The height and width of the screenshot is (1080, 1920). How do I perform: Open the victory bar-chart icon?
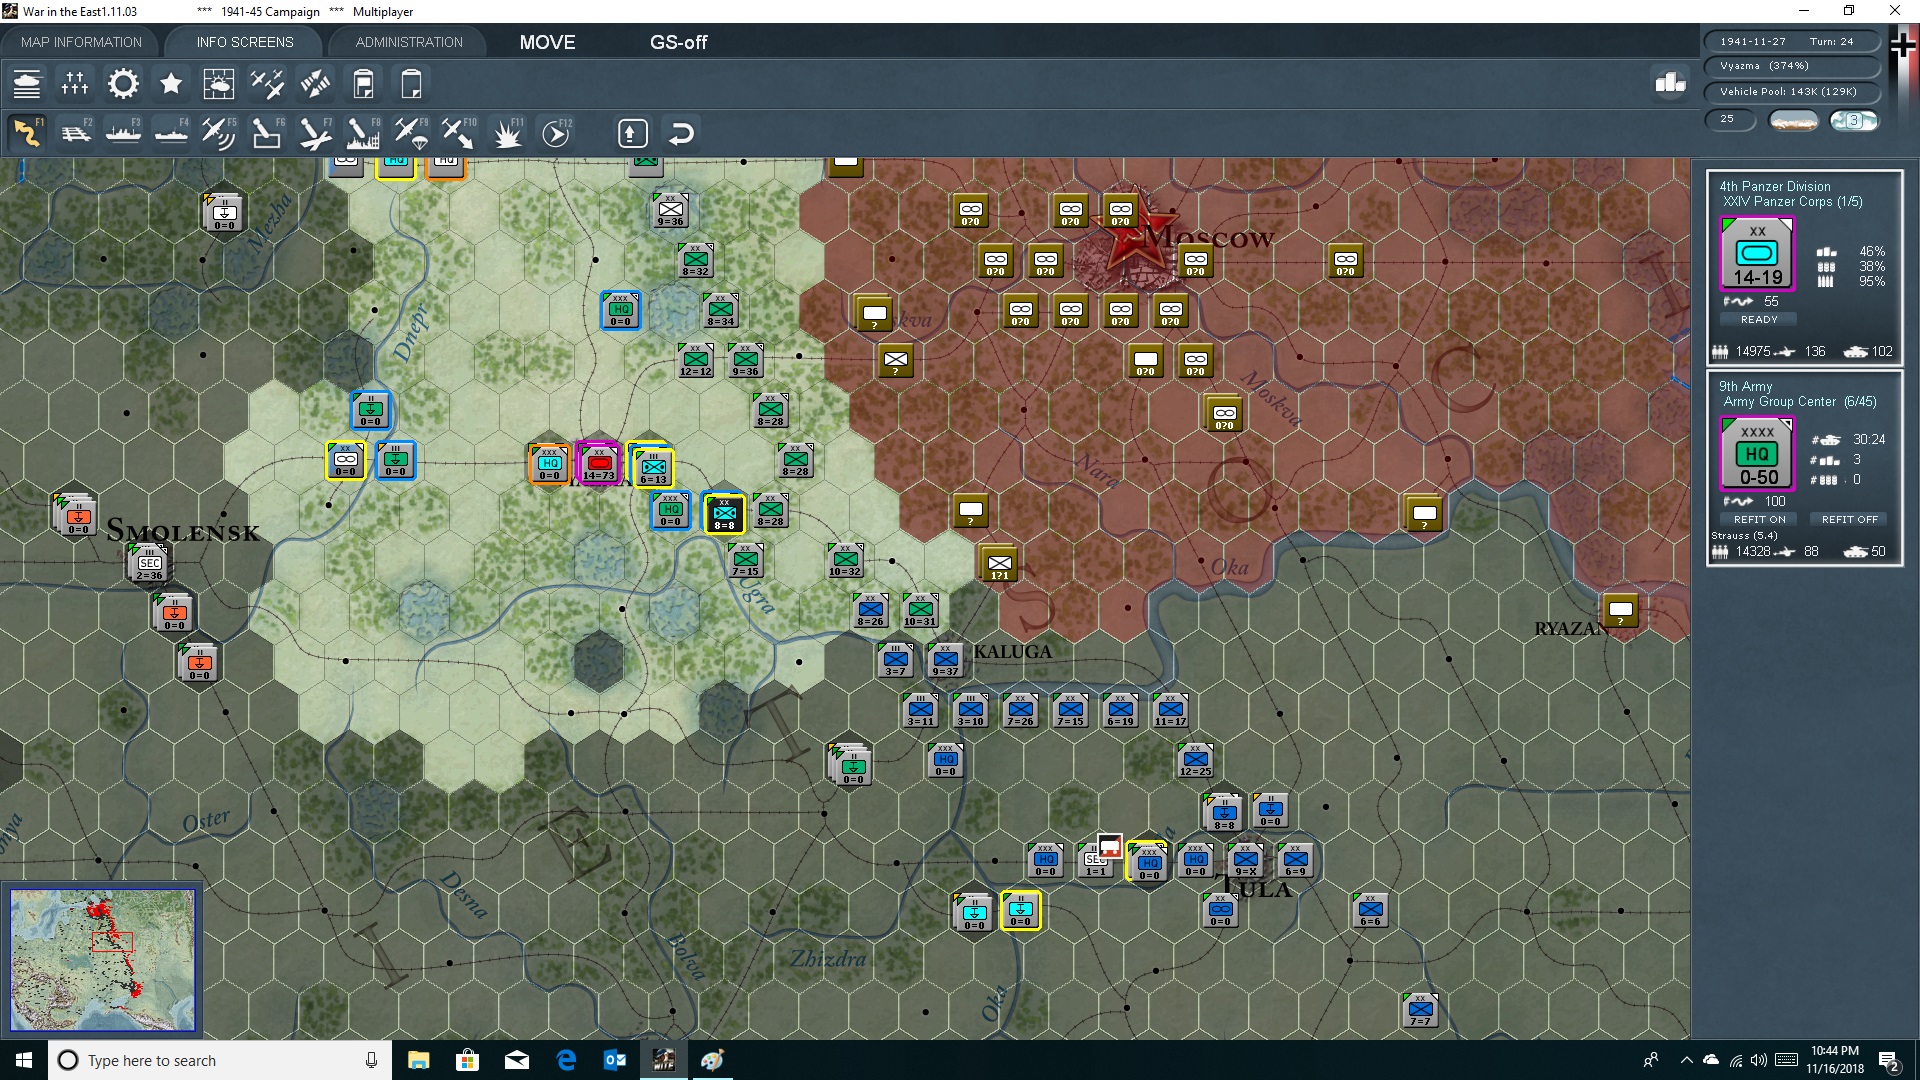(1670, 82)
